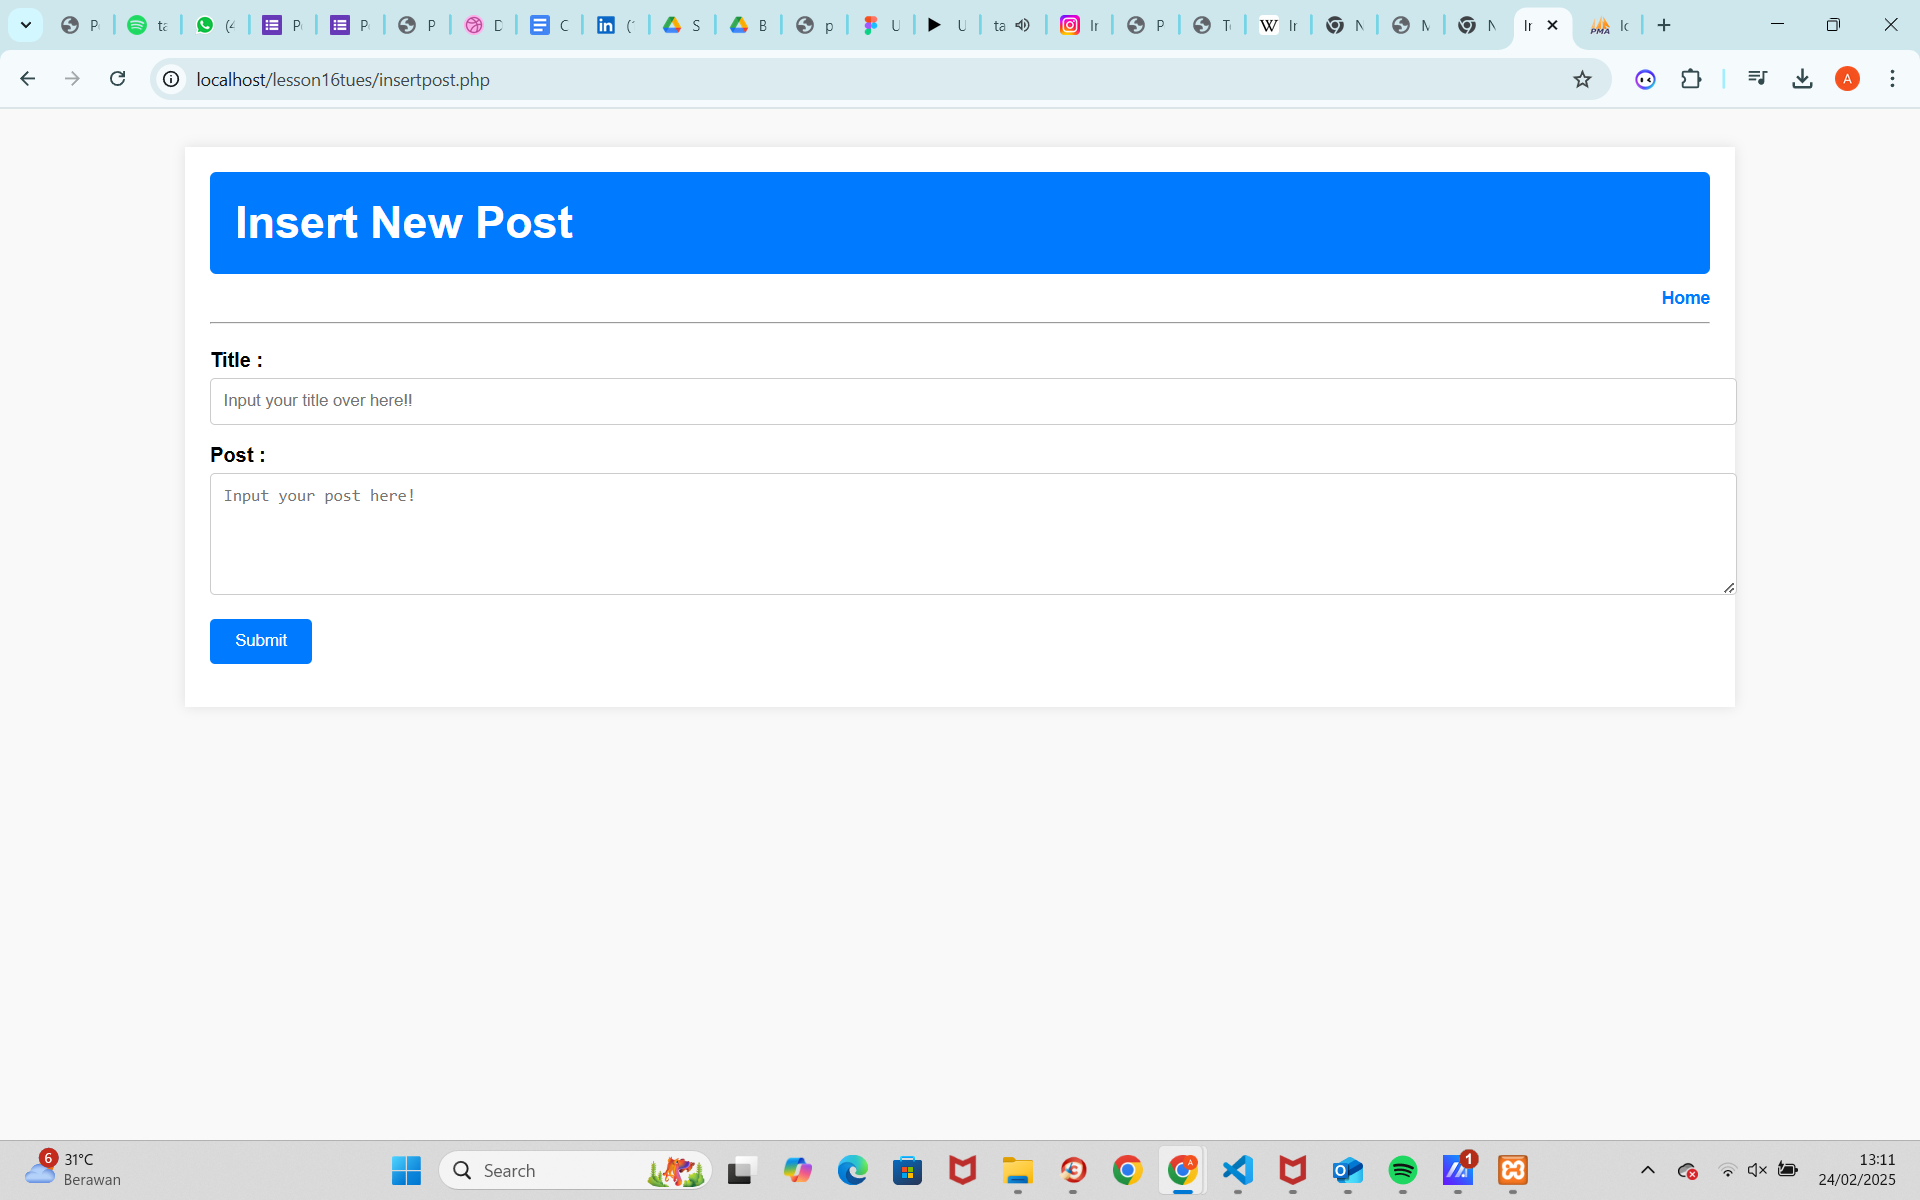Click the Title input field

tap(972, 401)
